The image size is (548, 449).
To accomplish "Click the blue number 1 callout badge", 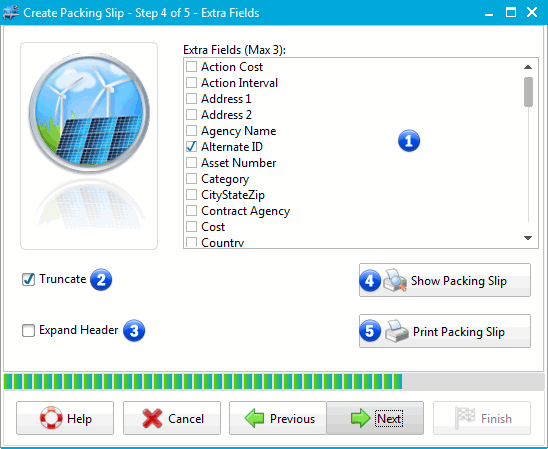I will point(409,141).
